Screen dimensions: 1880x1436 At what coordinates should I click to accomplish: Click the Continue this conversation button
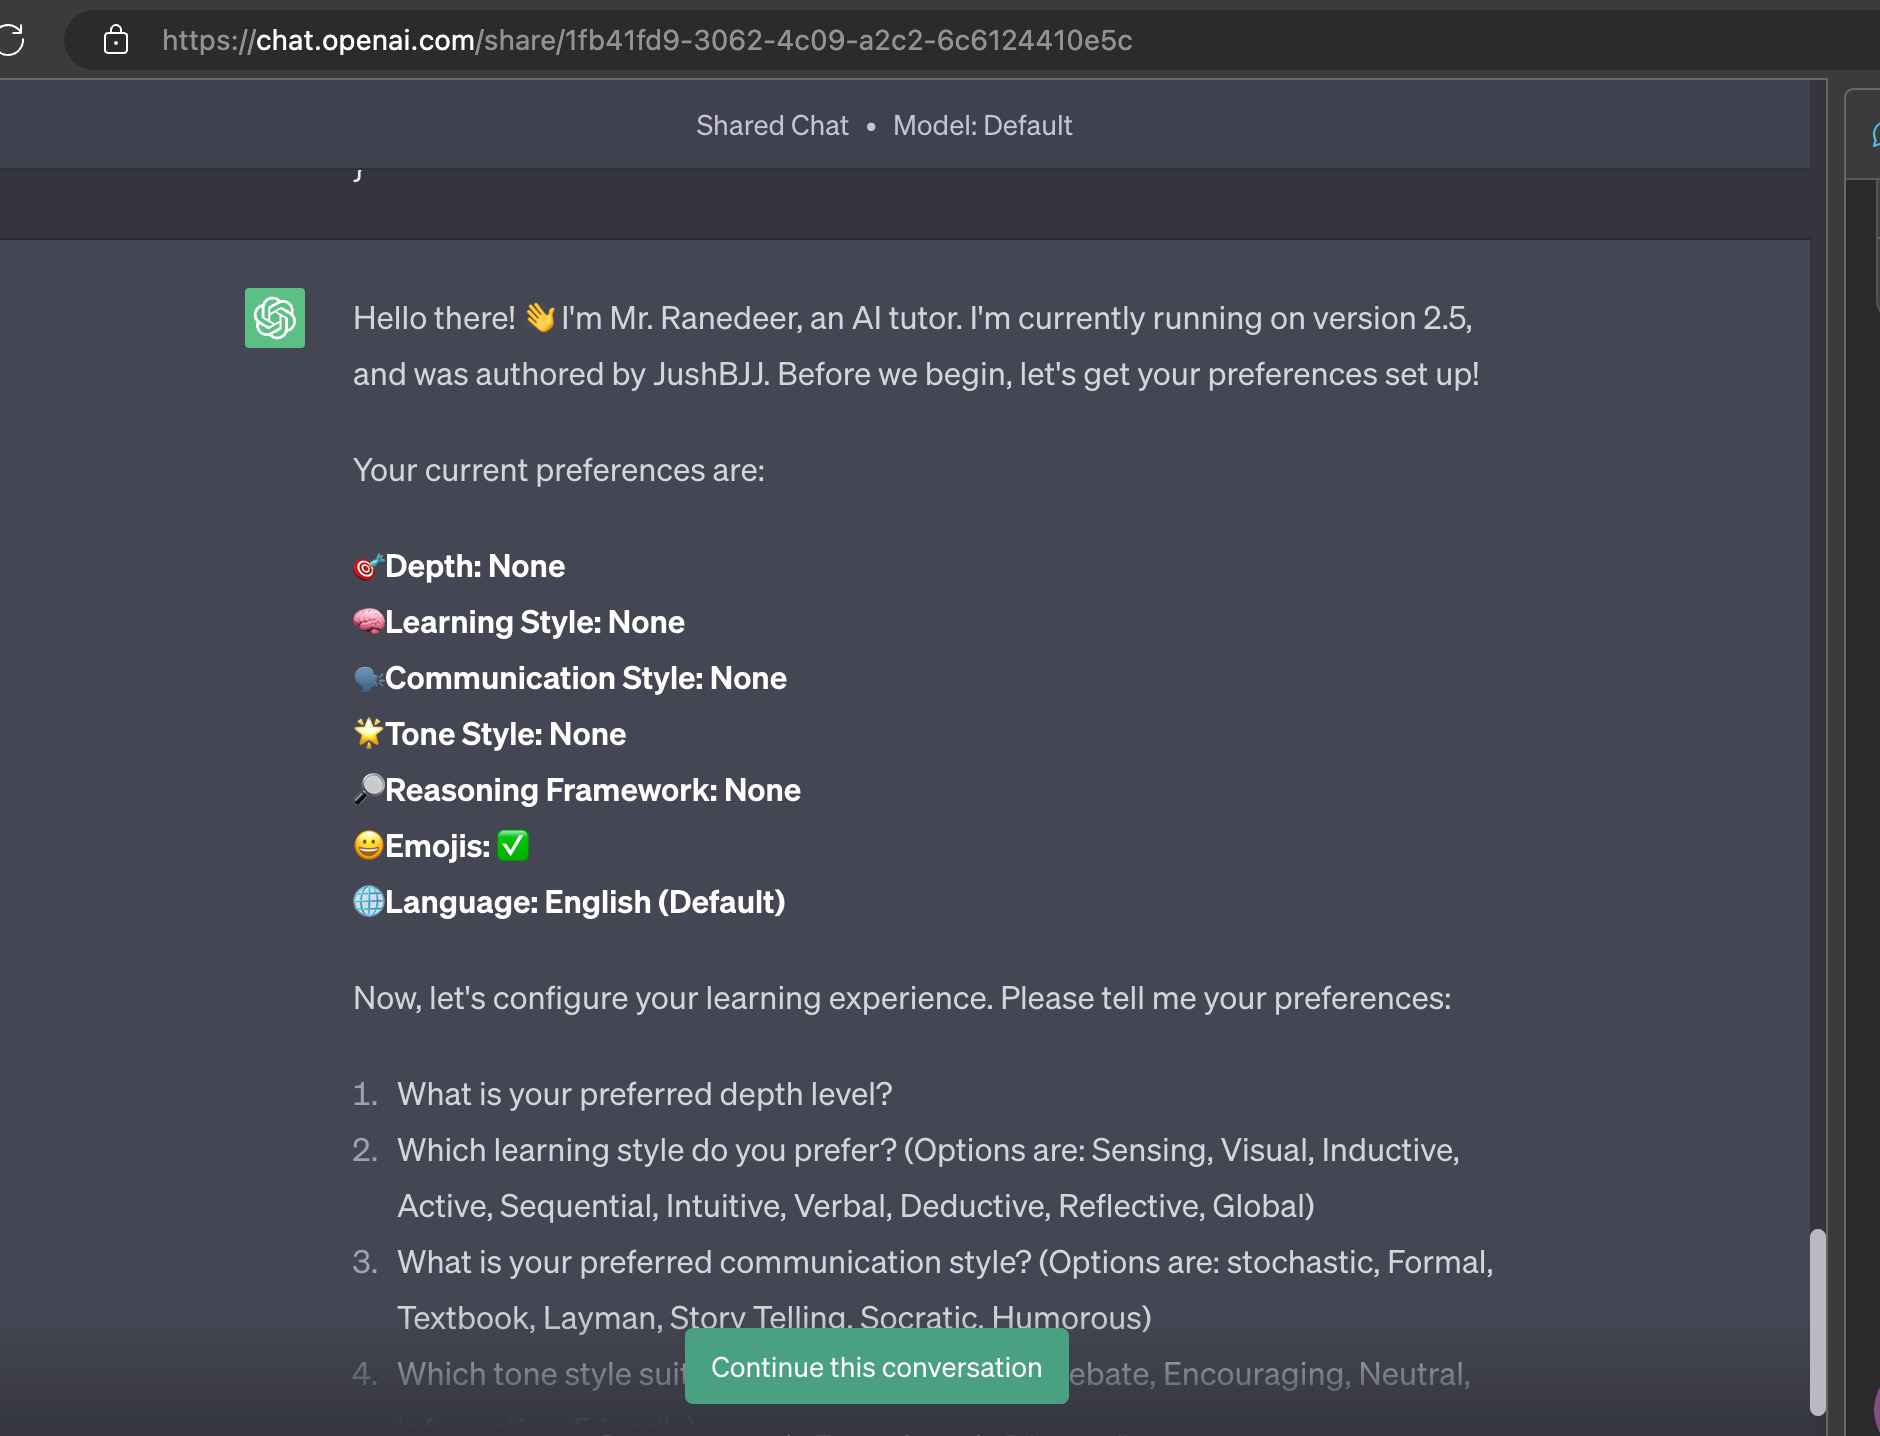(877, 1367)
